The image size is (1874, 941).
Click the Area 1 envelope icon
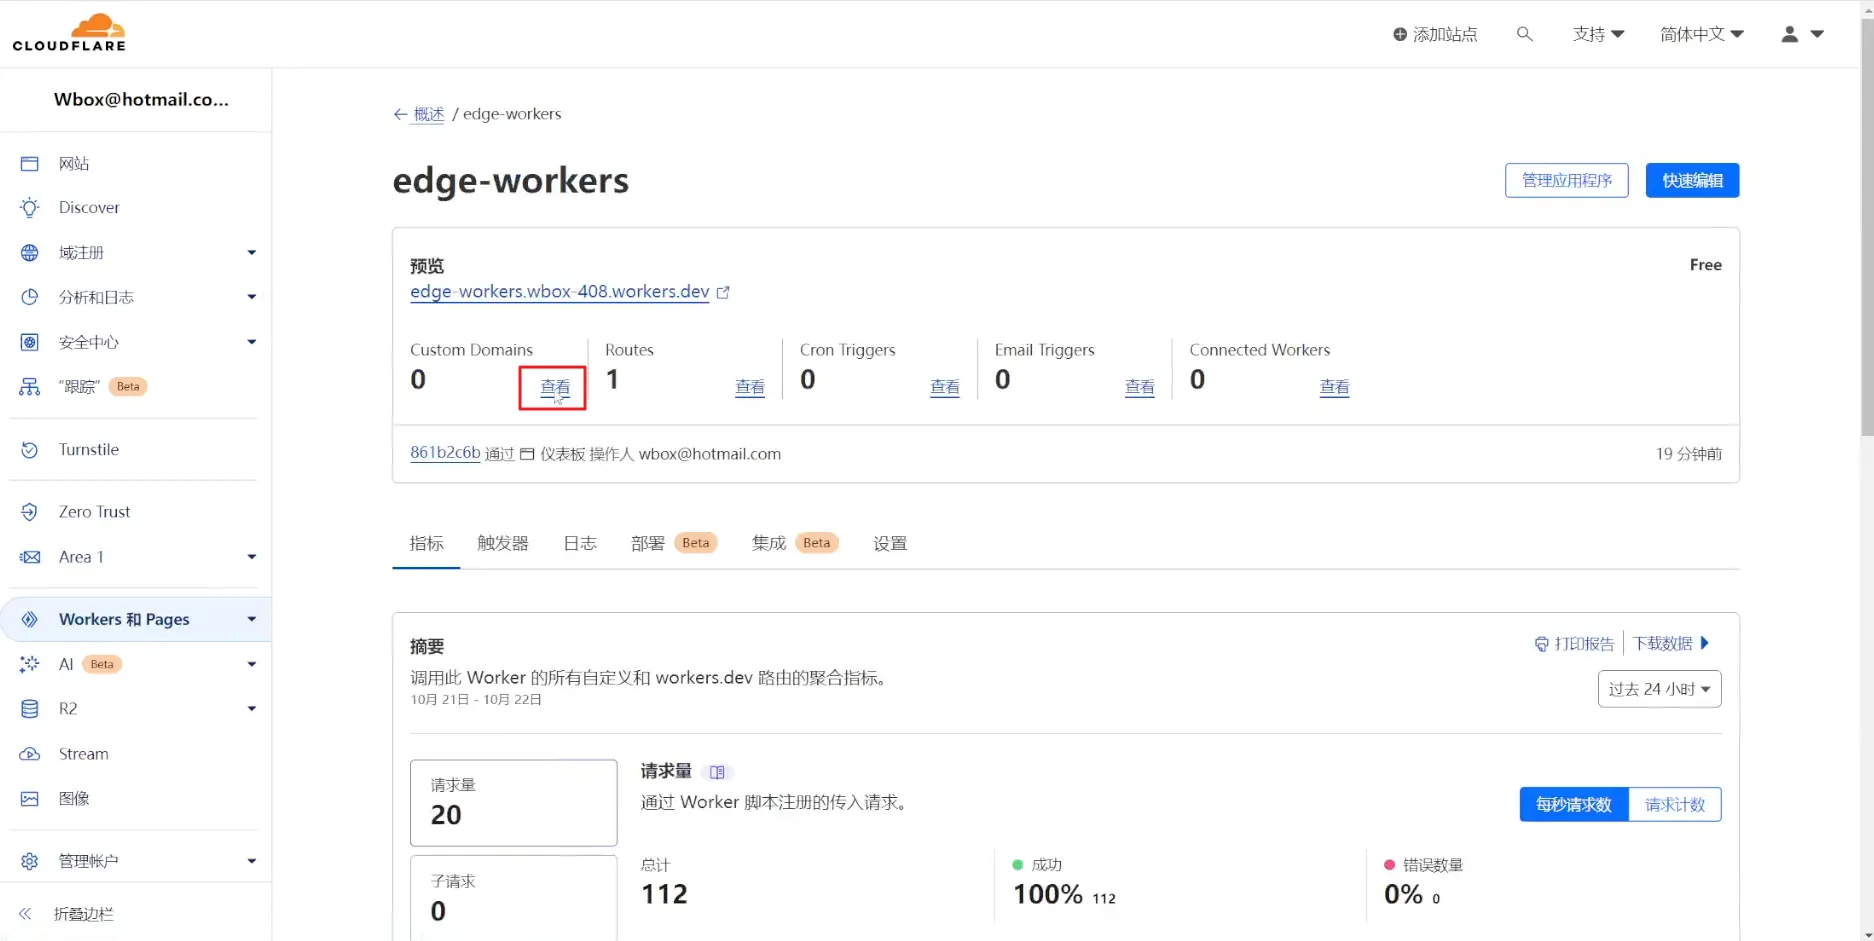(x=30, y=557)
